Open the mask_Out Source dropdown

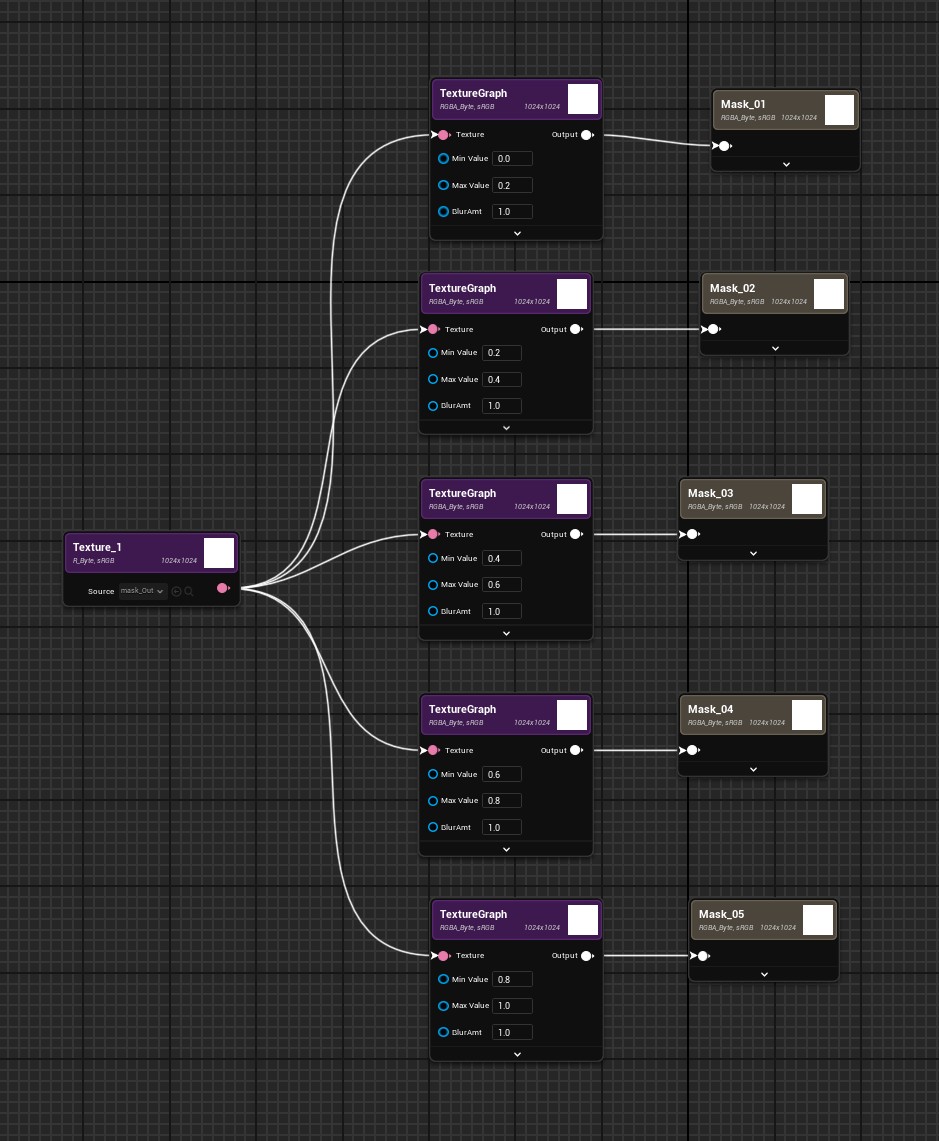coord(142,591)
